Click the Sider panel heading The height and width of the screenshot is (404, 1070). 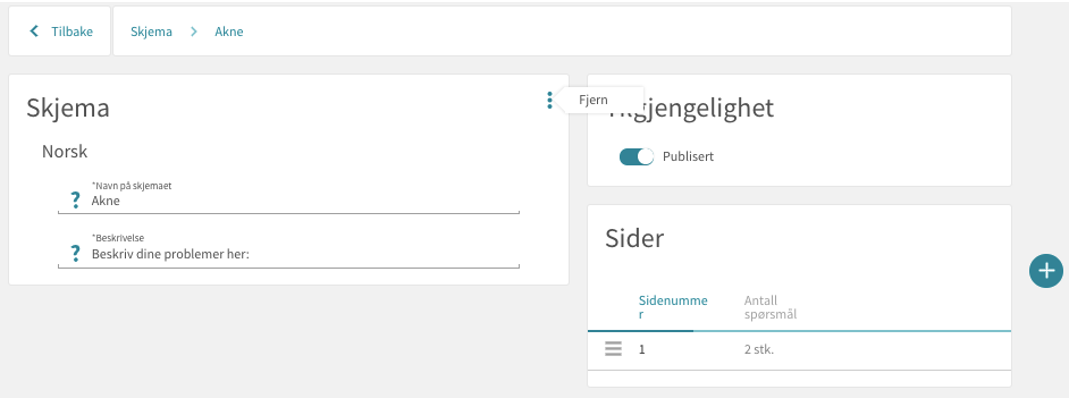635,238
